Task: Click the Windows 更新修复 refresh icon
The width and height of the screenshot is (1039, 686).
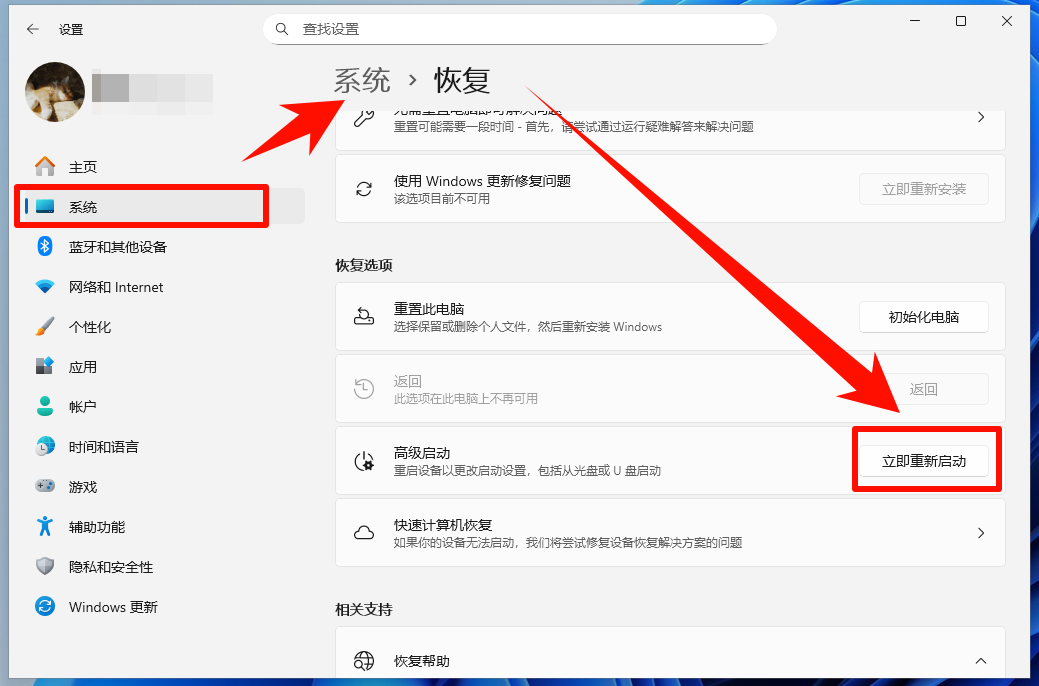Action: (364, 189)
